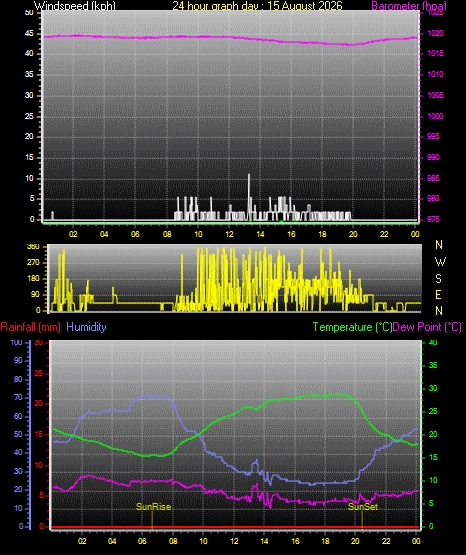Image resolution: width=466 pixels, height=555 pixels.
Task: Click the "08" hour label under temperature chart
Action: [173, 541]
